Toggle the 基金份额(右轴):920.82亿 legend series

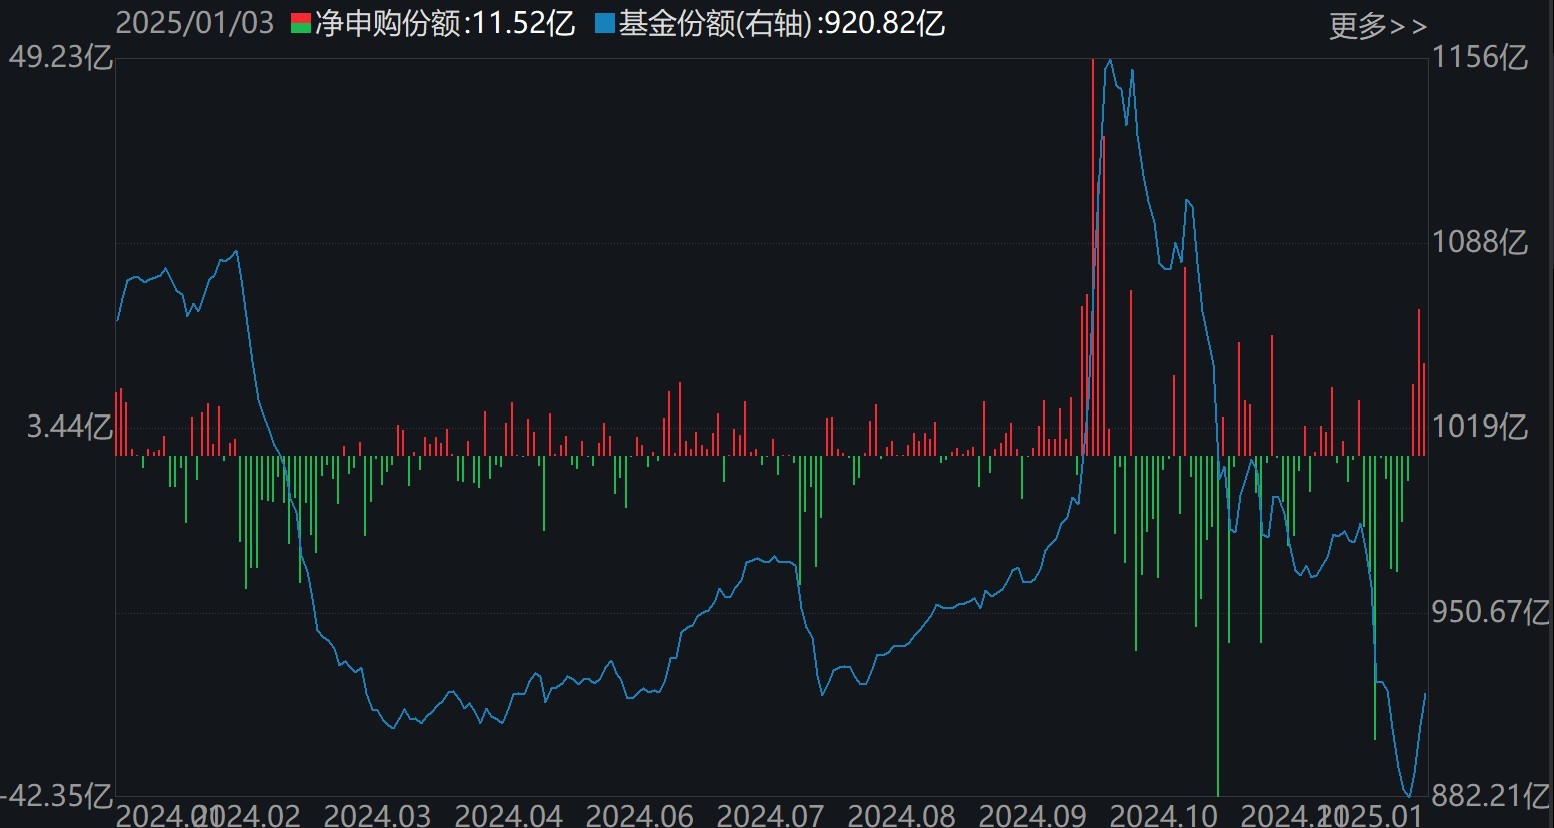[x=781, y=24]
